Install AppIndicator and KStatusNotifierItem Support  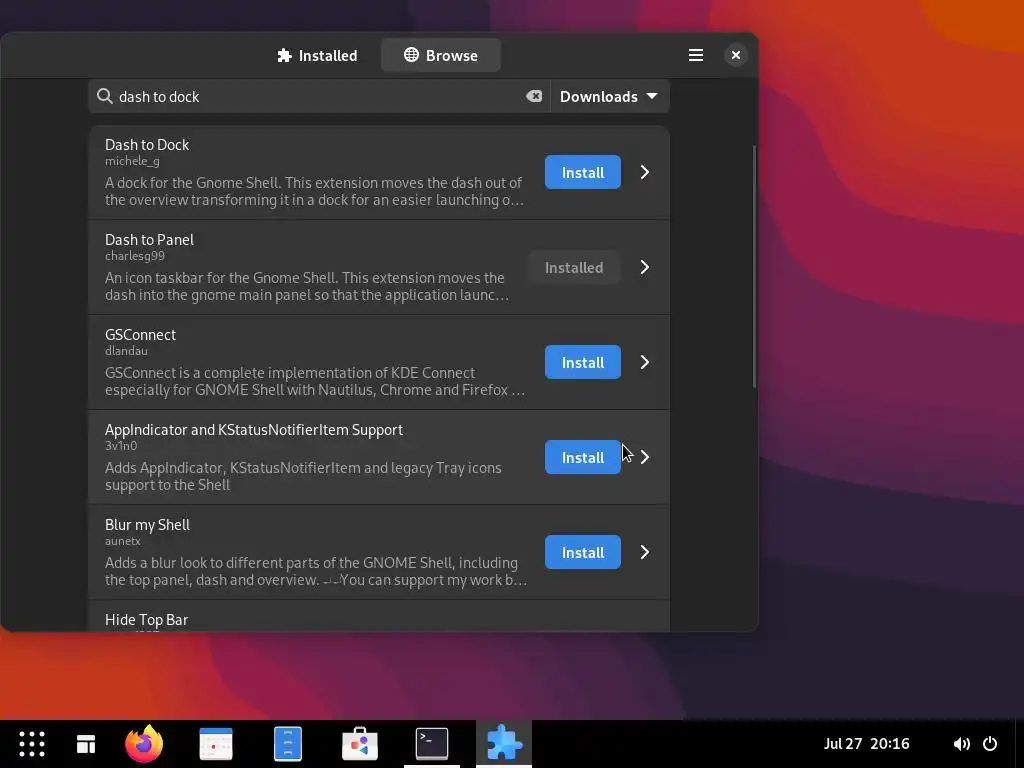pos(583,458)
